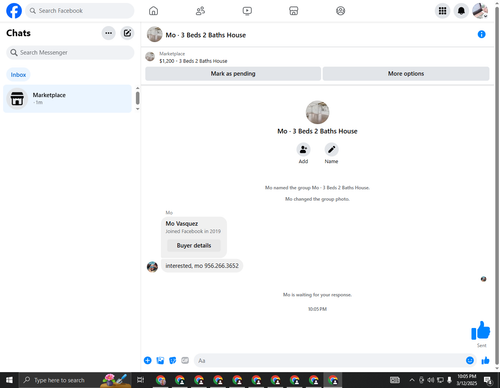Click the Windows taskbar search box
The width and height of the screenshot is (500, 388).
click(x=75, y=380)
